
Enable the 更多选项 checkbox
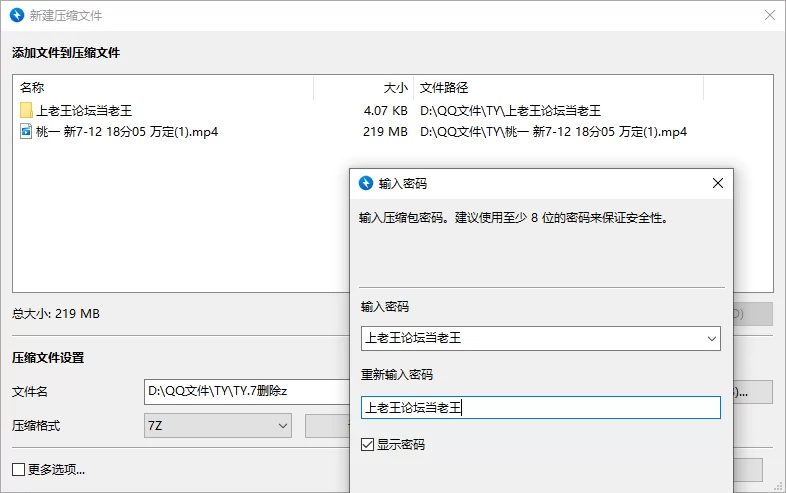pos(19,469)
